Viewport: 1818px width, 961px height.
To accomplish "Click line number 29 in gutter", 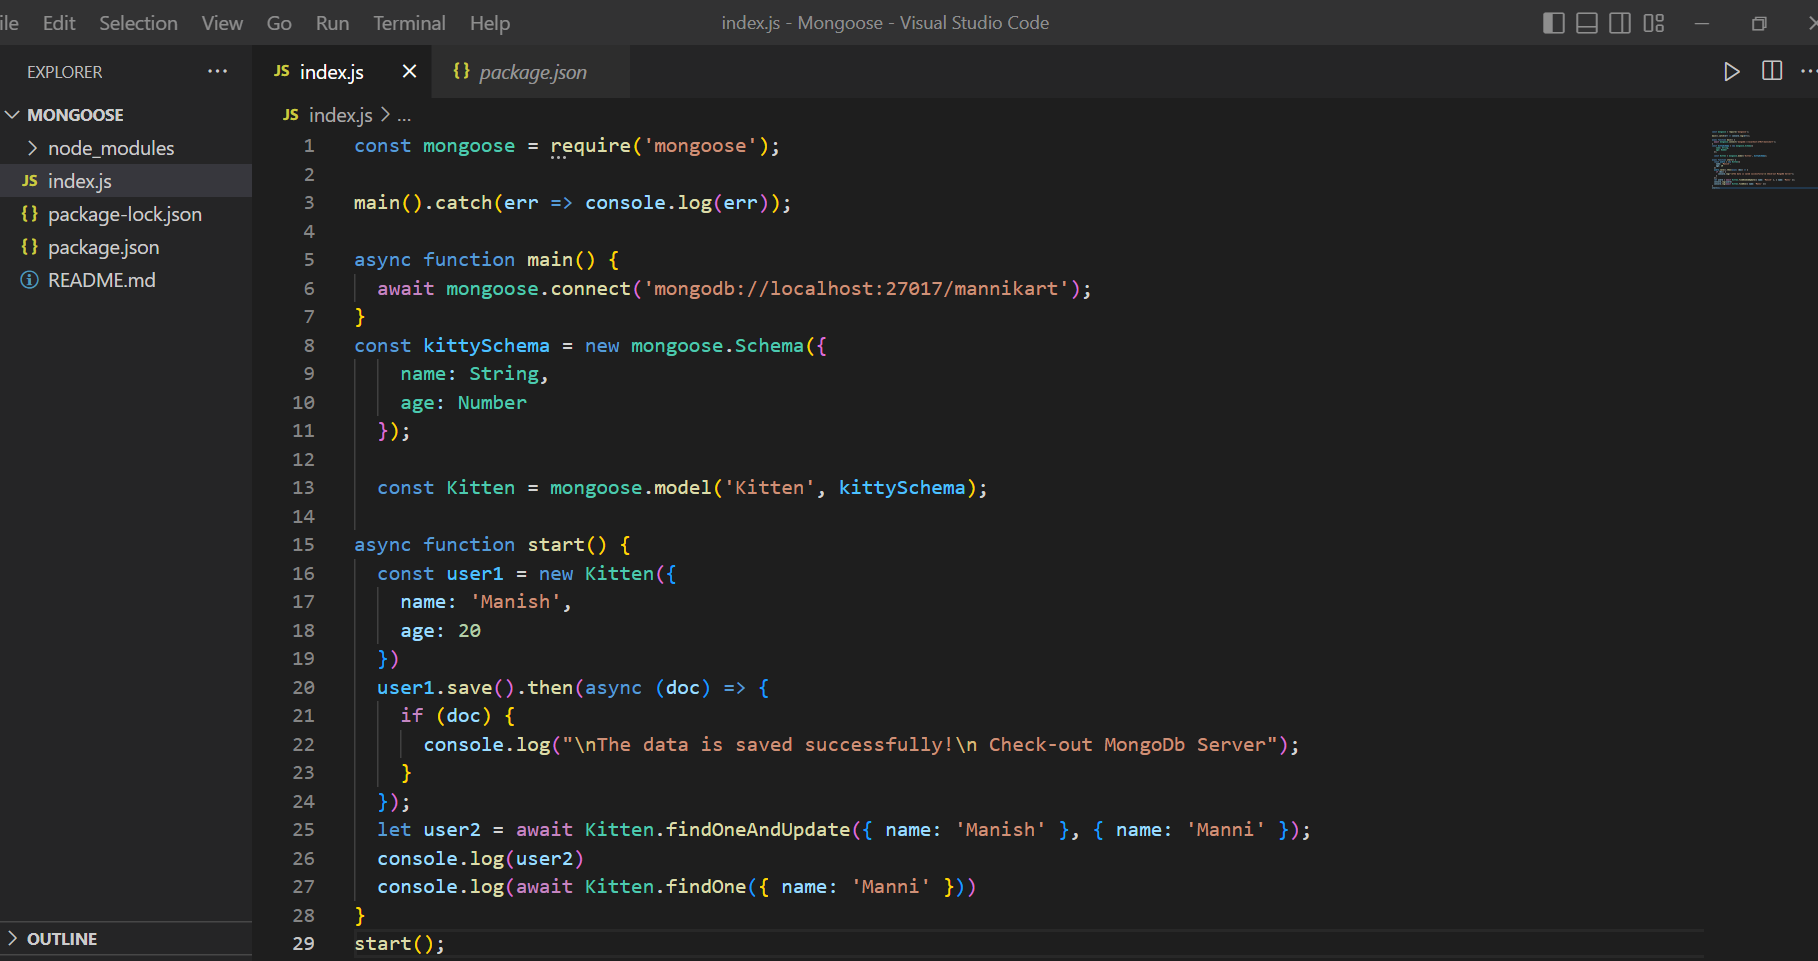I will 303,943.
